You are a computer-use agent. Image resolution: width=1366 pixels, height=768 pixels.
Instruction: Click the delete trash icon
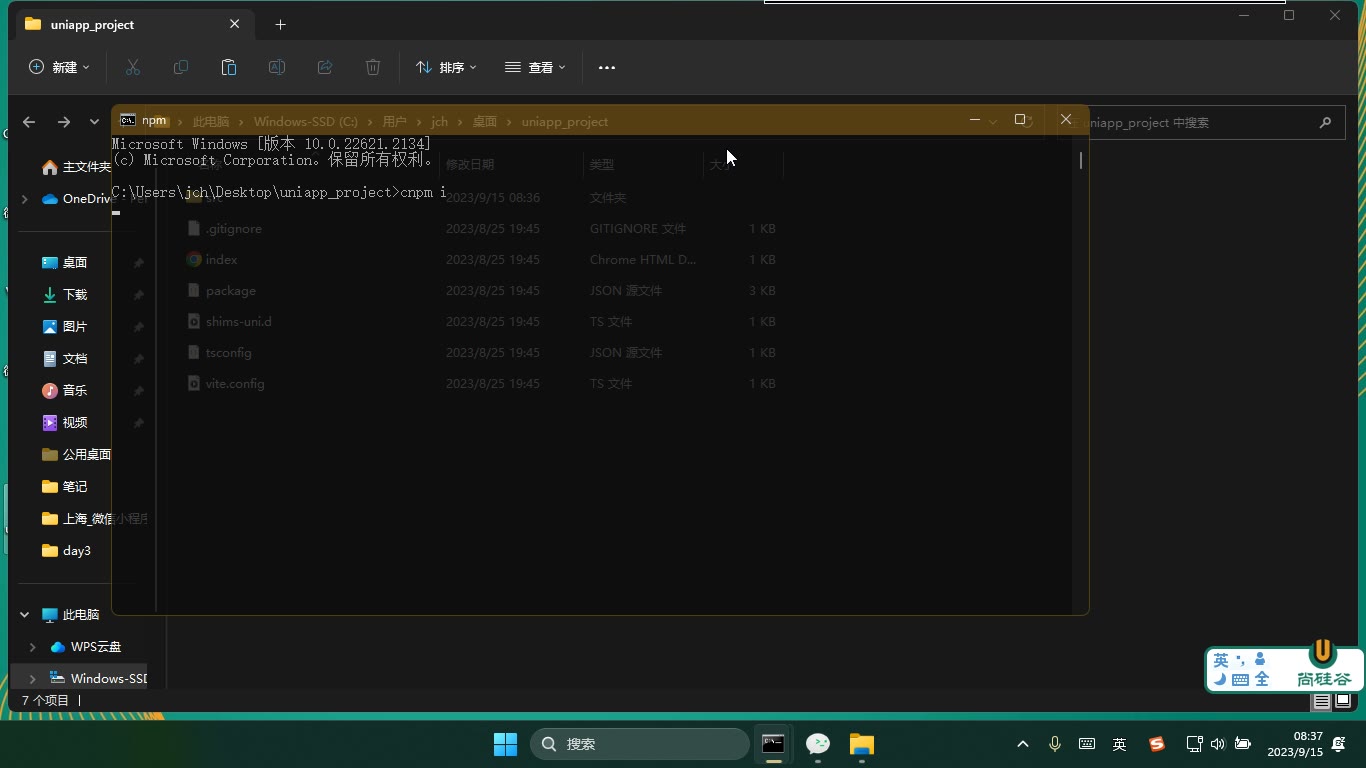[x=373, y=67]
